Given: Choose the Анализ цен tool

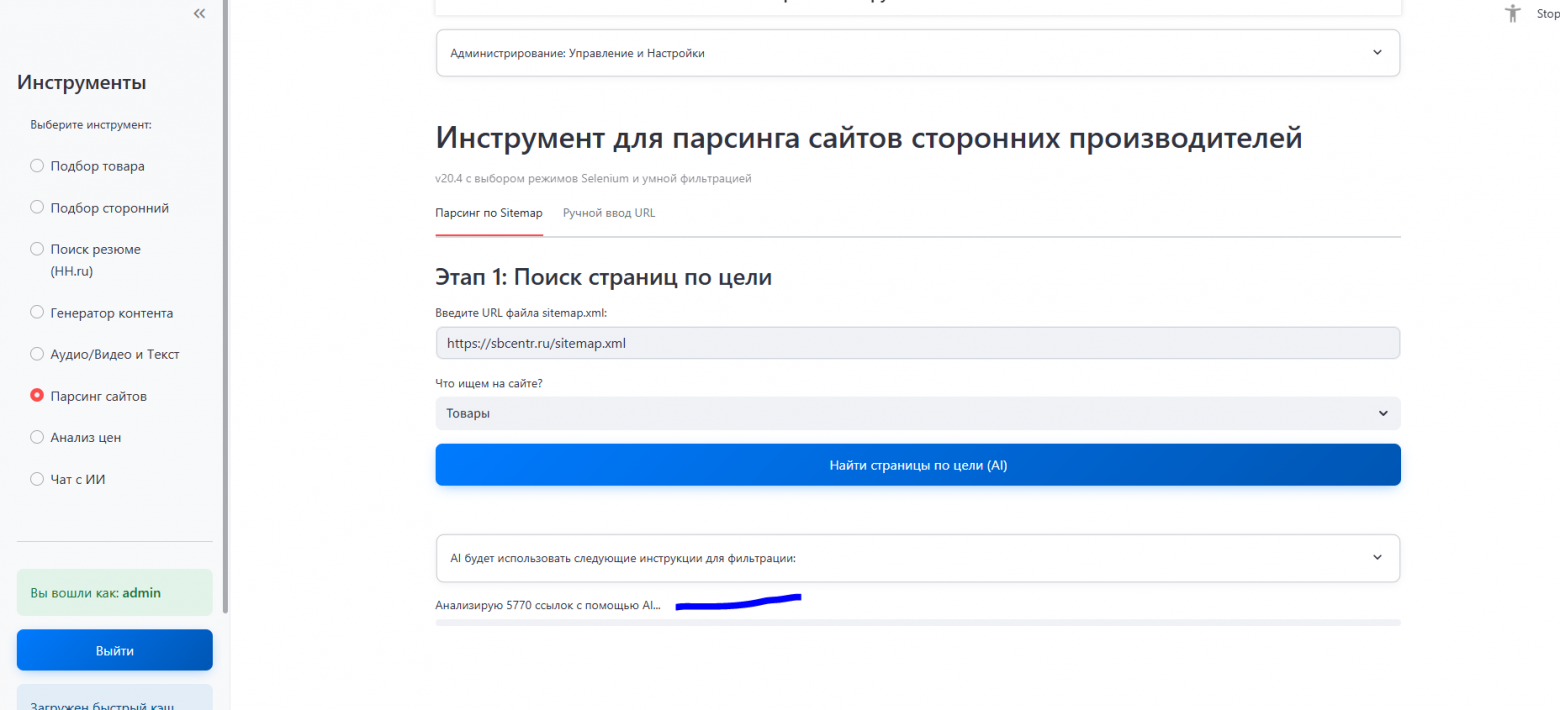Looking at the screenshot, I should [x=37, y=437].
